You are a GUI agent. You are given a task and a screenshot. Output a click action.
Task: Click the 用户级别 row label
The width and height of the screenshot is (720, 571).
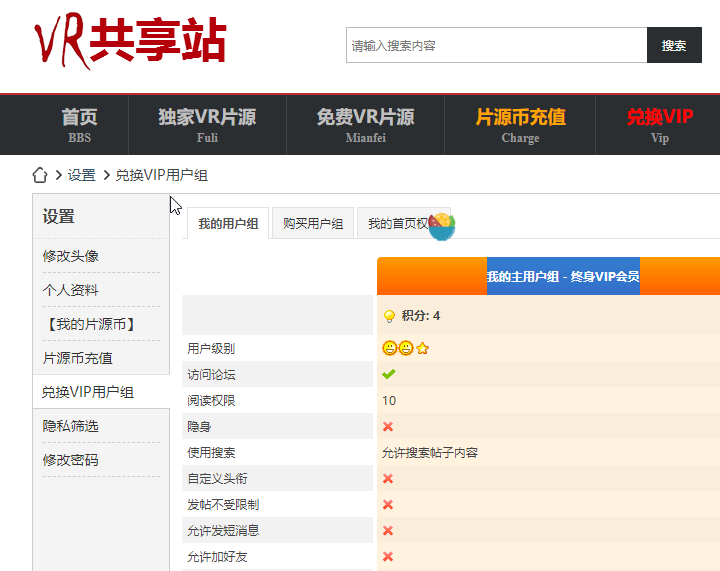(x=211, y=348)
